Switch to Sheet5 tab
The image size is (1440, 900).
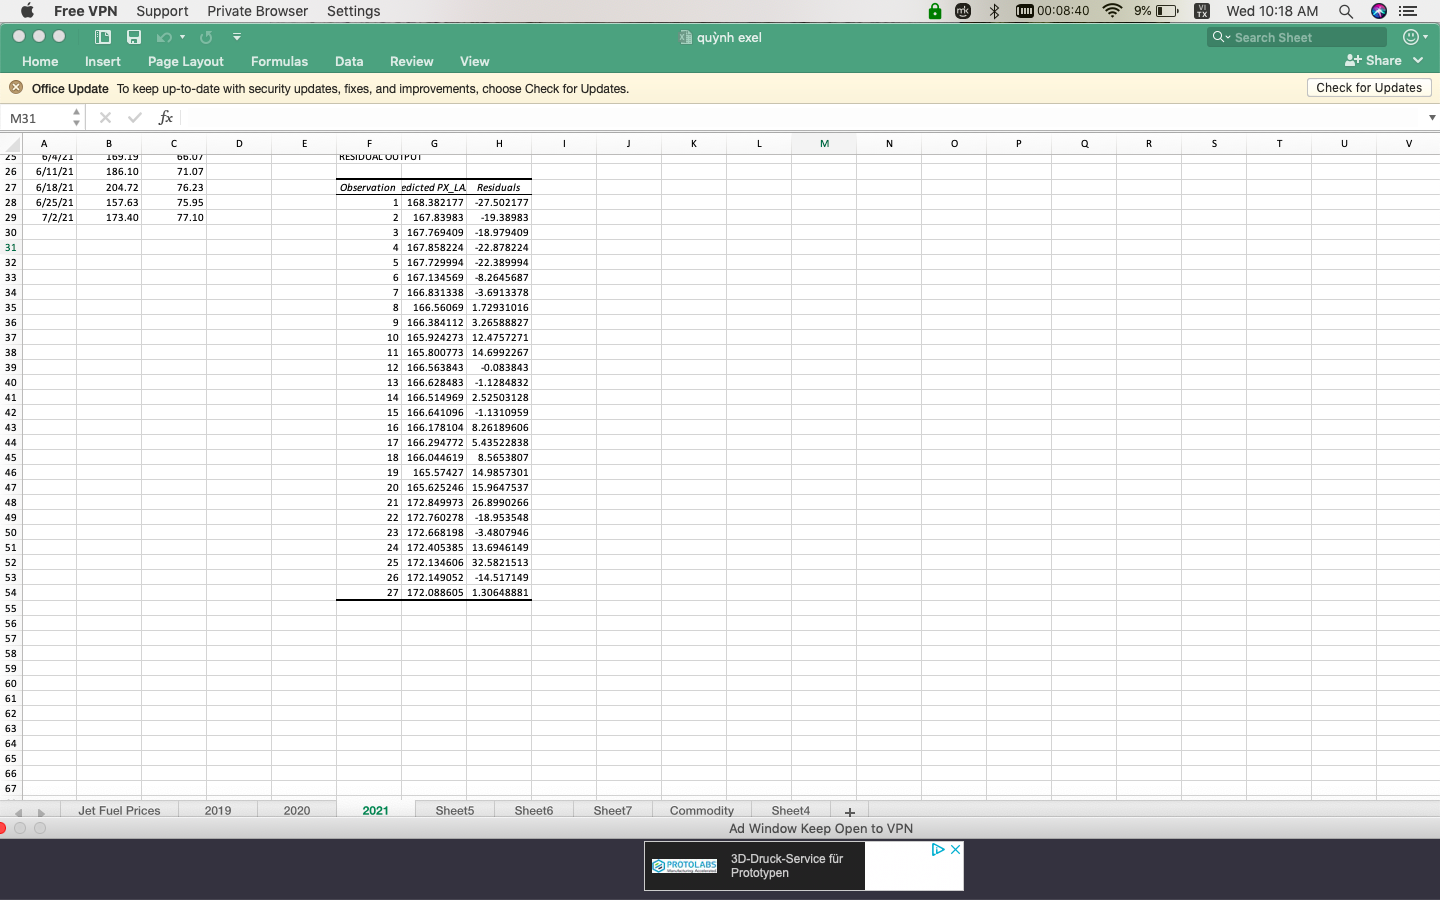[x=455, y=810]
